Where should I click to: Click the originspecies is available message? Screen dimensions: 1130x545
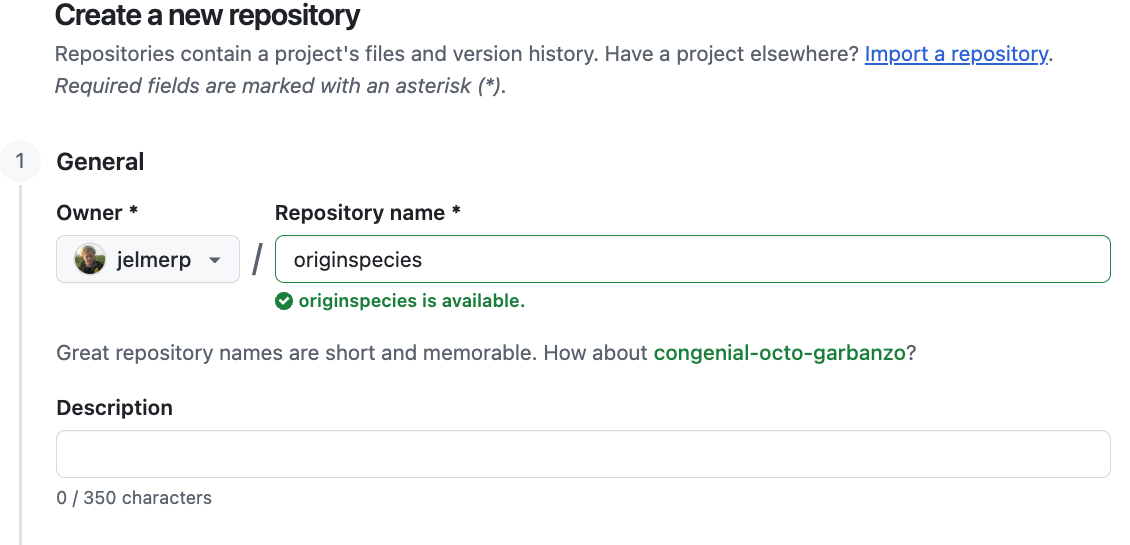pos(411,301)
